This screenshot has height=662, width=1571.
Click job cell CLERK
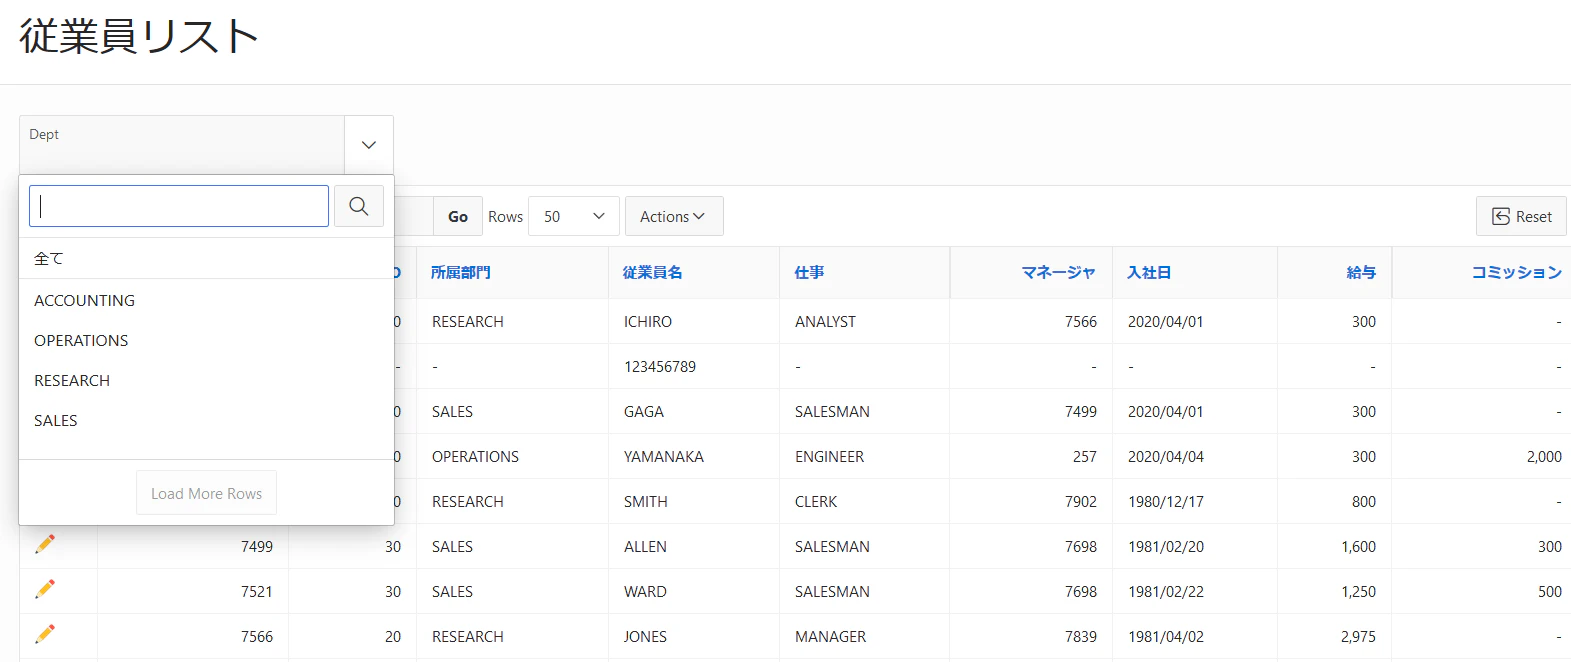pyautogui.click(x=816, y=501)
